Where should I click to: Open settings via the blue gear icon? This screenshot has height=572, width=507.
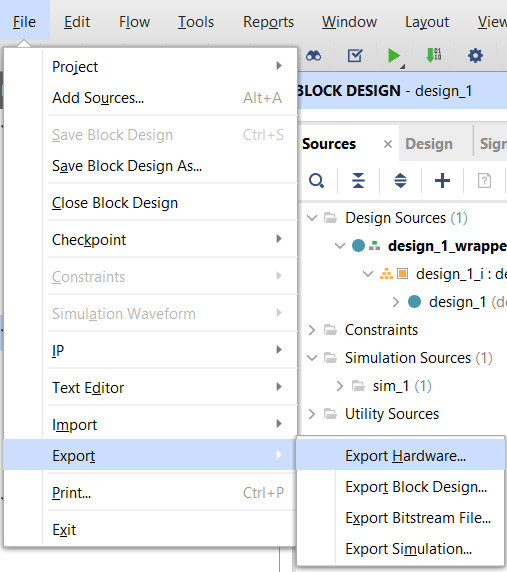475,56
